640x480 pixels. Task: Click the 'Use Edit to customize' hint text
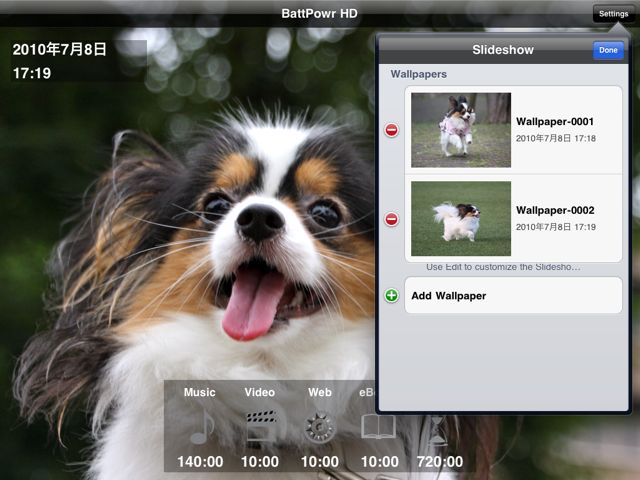[x=503, y=267]
